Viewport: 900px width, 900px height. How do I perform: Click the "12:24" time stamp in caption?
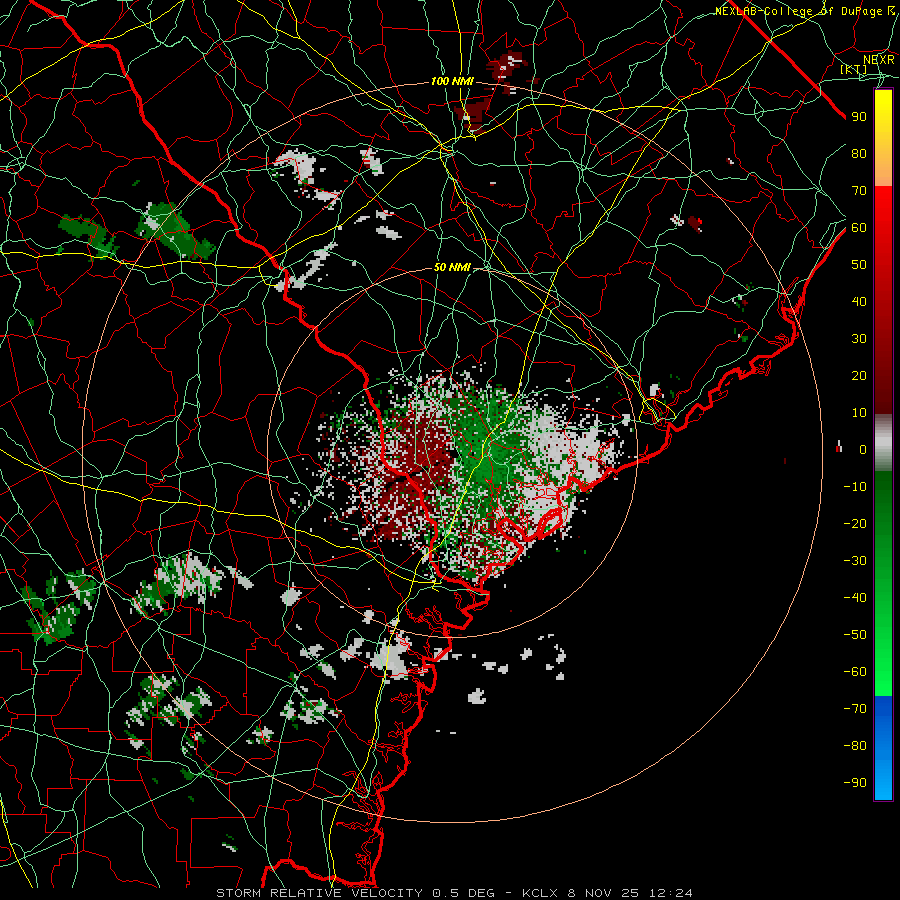(x=671, y=893)
